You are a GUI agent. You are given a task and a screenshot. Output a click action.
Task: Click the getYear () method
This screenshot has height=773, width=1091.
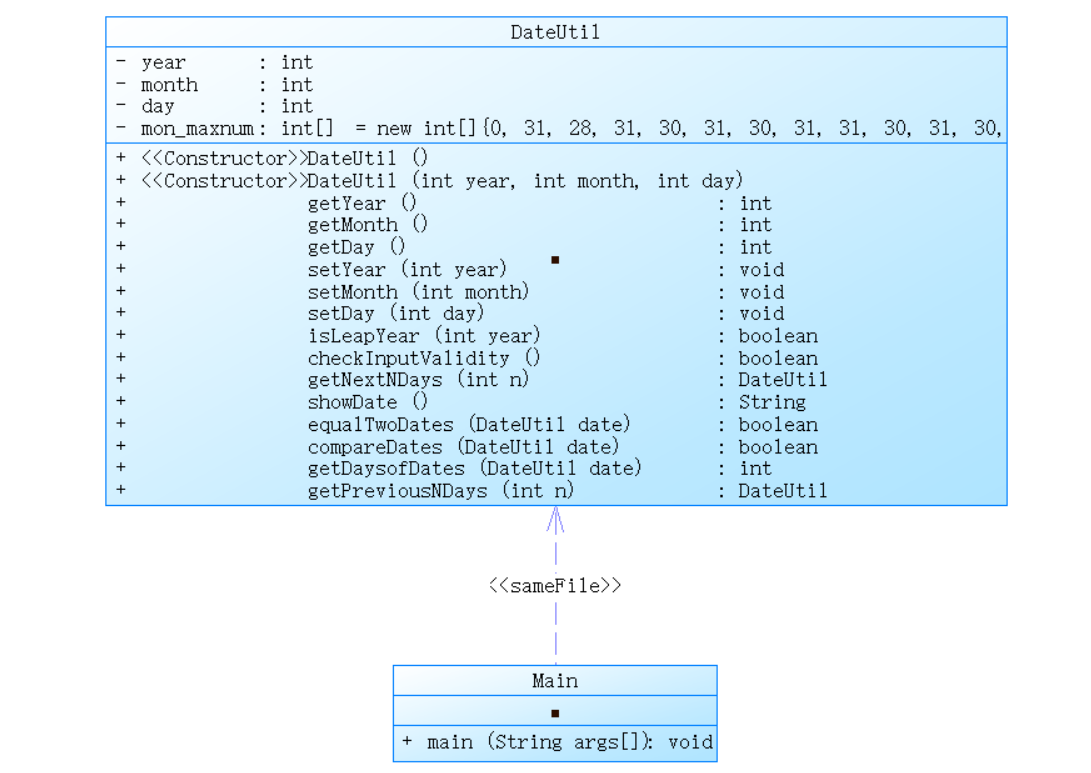click(x=362, y=203)
